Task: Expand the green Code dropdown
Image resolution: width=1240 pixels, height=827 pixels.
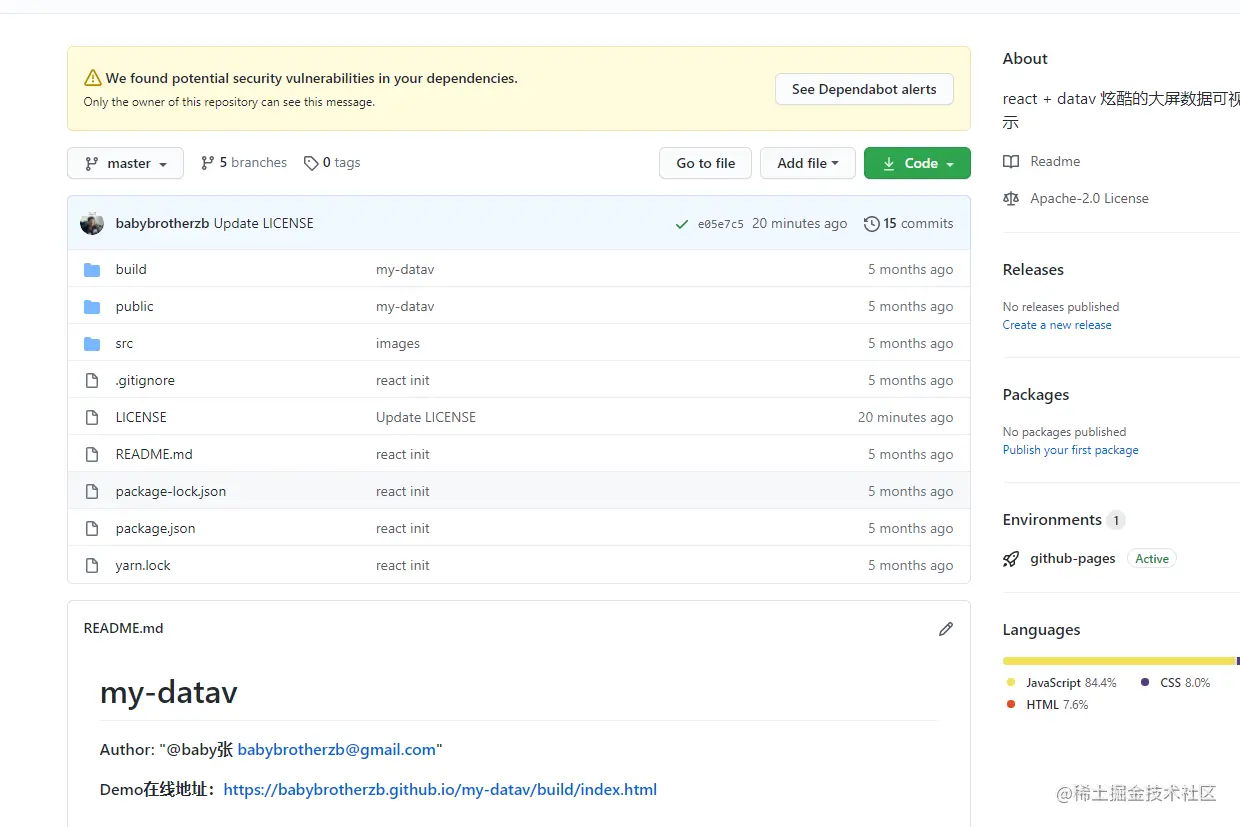Action: (917, 163)
